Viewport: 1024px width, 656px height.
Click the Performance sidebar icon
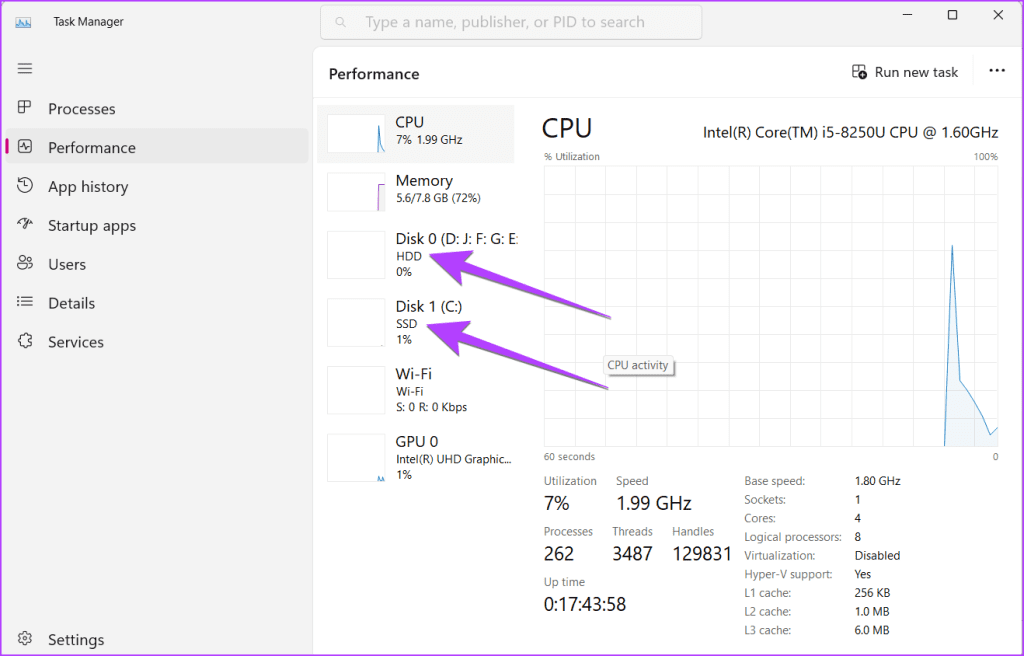(x=26, y=147)
